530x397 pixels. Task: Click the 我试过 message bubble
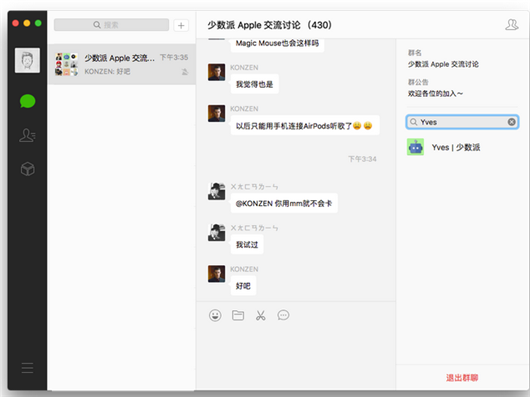click(247, 245)
